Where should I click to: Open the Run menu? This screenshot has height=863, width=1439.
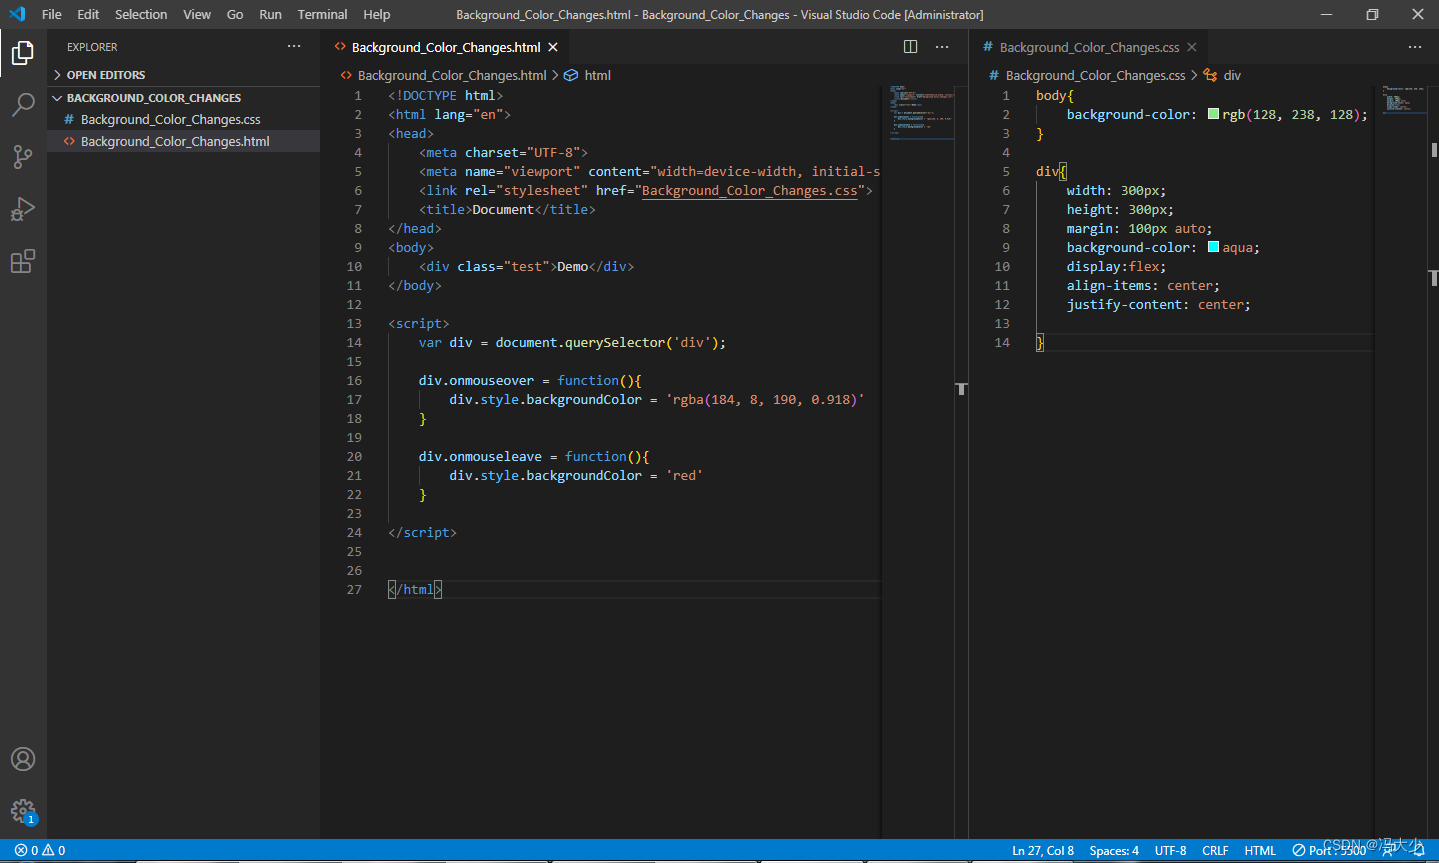tap(270, 14)
